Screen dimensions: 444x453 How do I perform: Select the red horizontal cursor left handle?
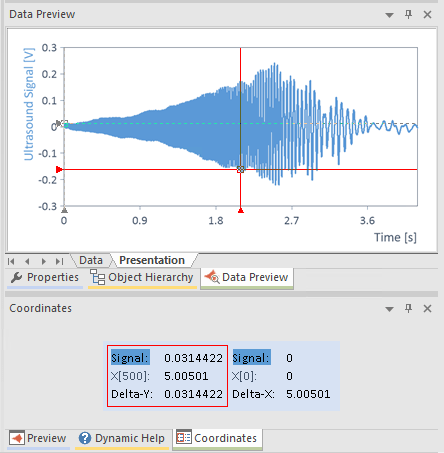[59, 170]
